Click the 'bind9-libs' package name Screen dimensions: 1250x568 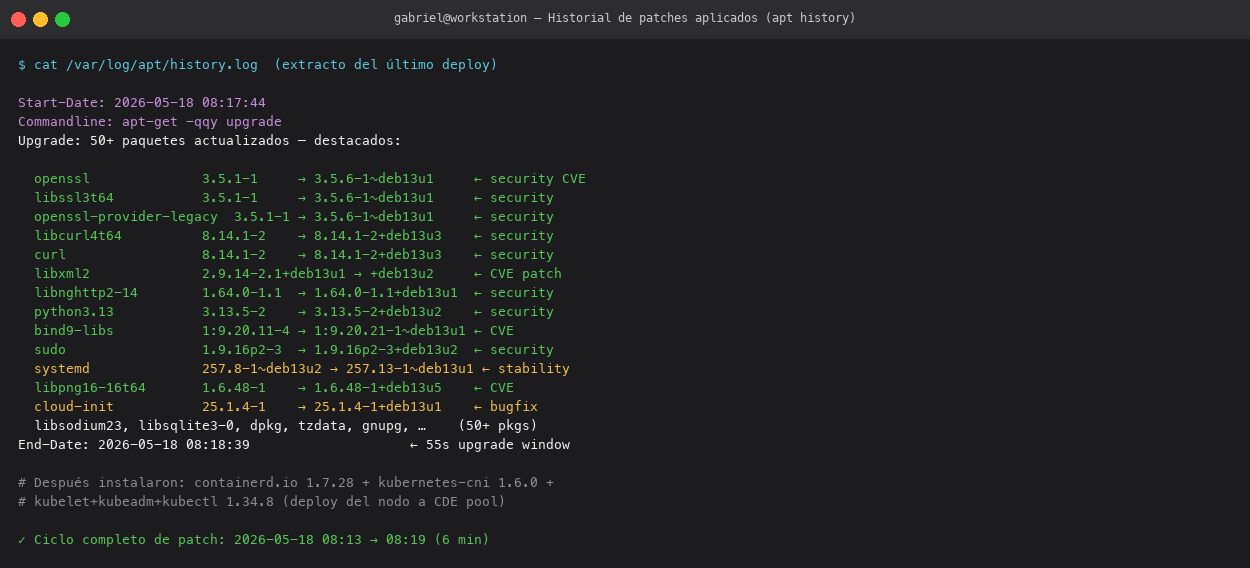tap(74, 331)
